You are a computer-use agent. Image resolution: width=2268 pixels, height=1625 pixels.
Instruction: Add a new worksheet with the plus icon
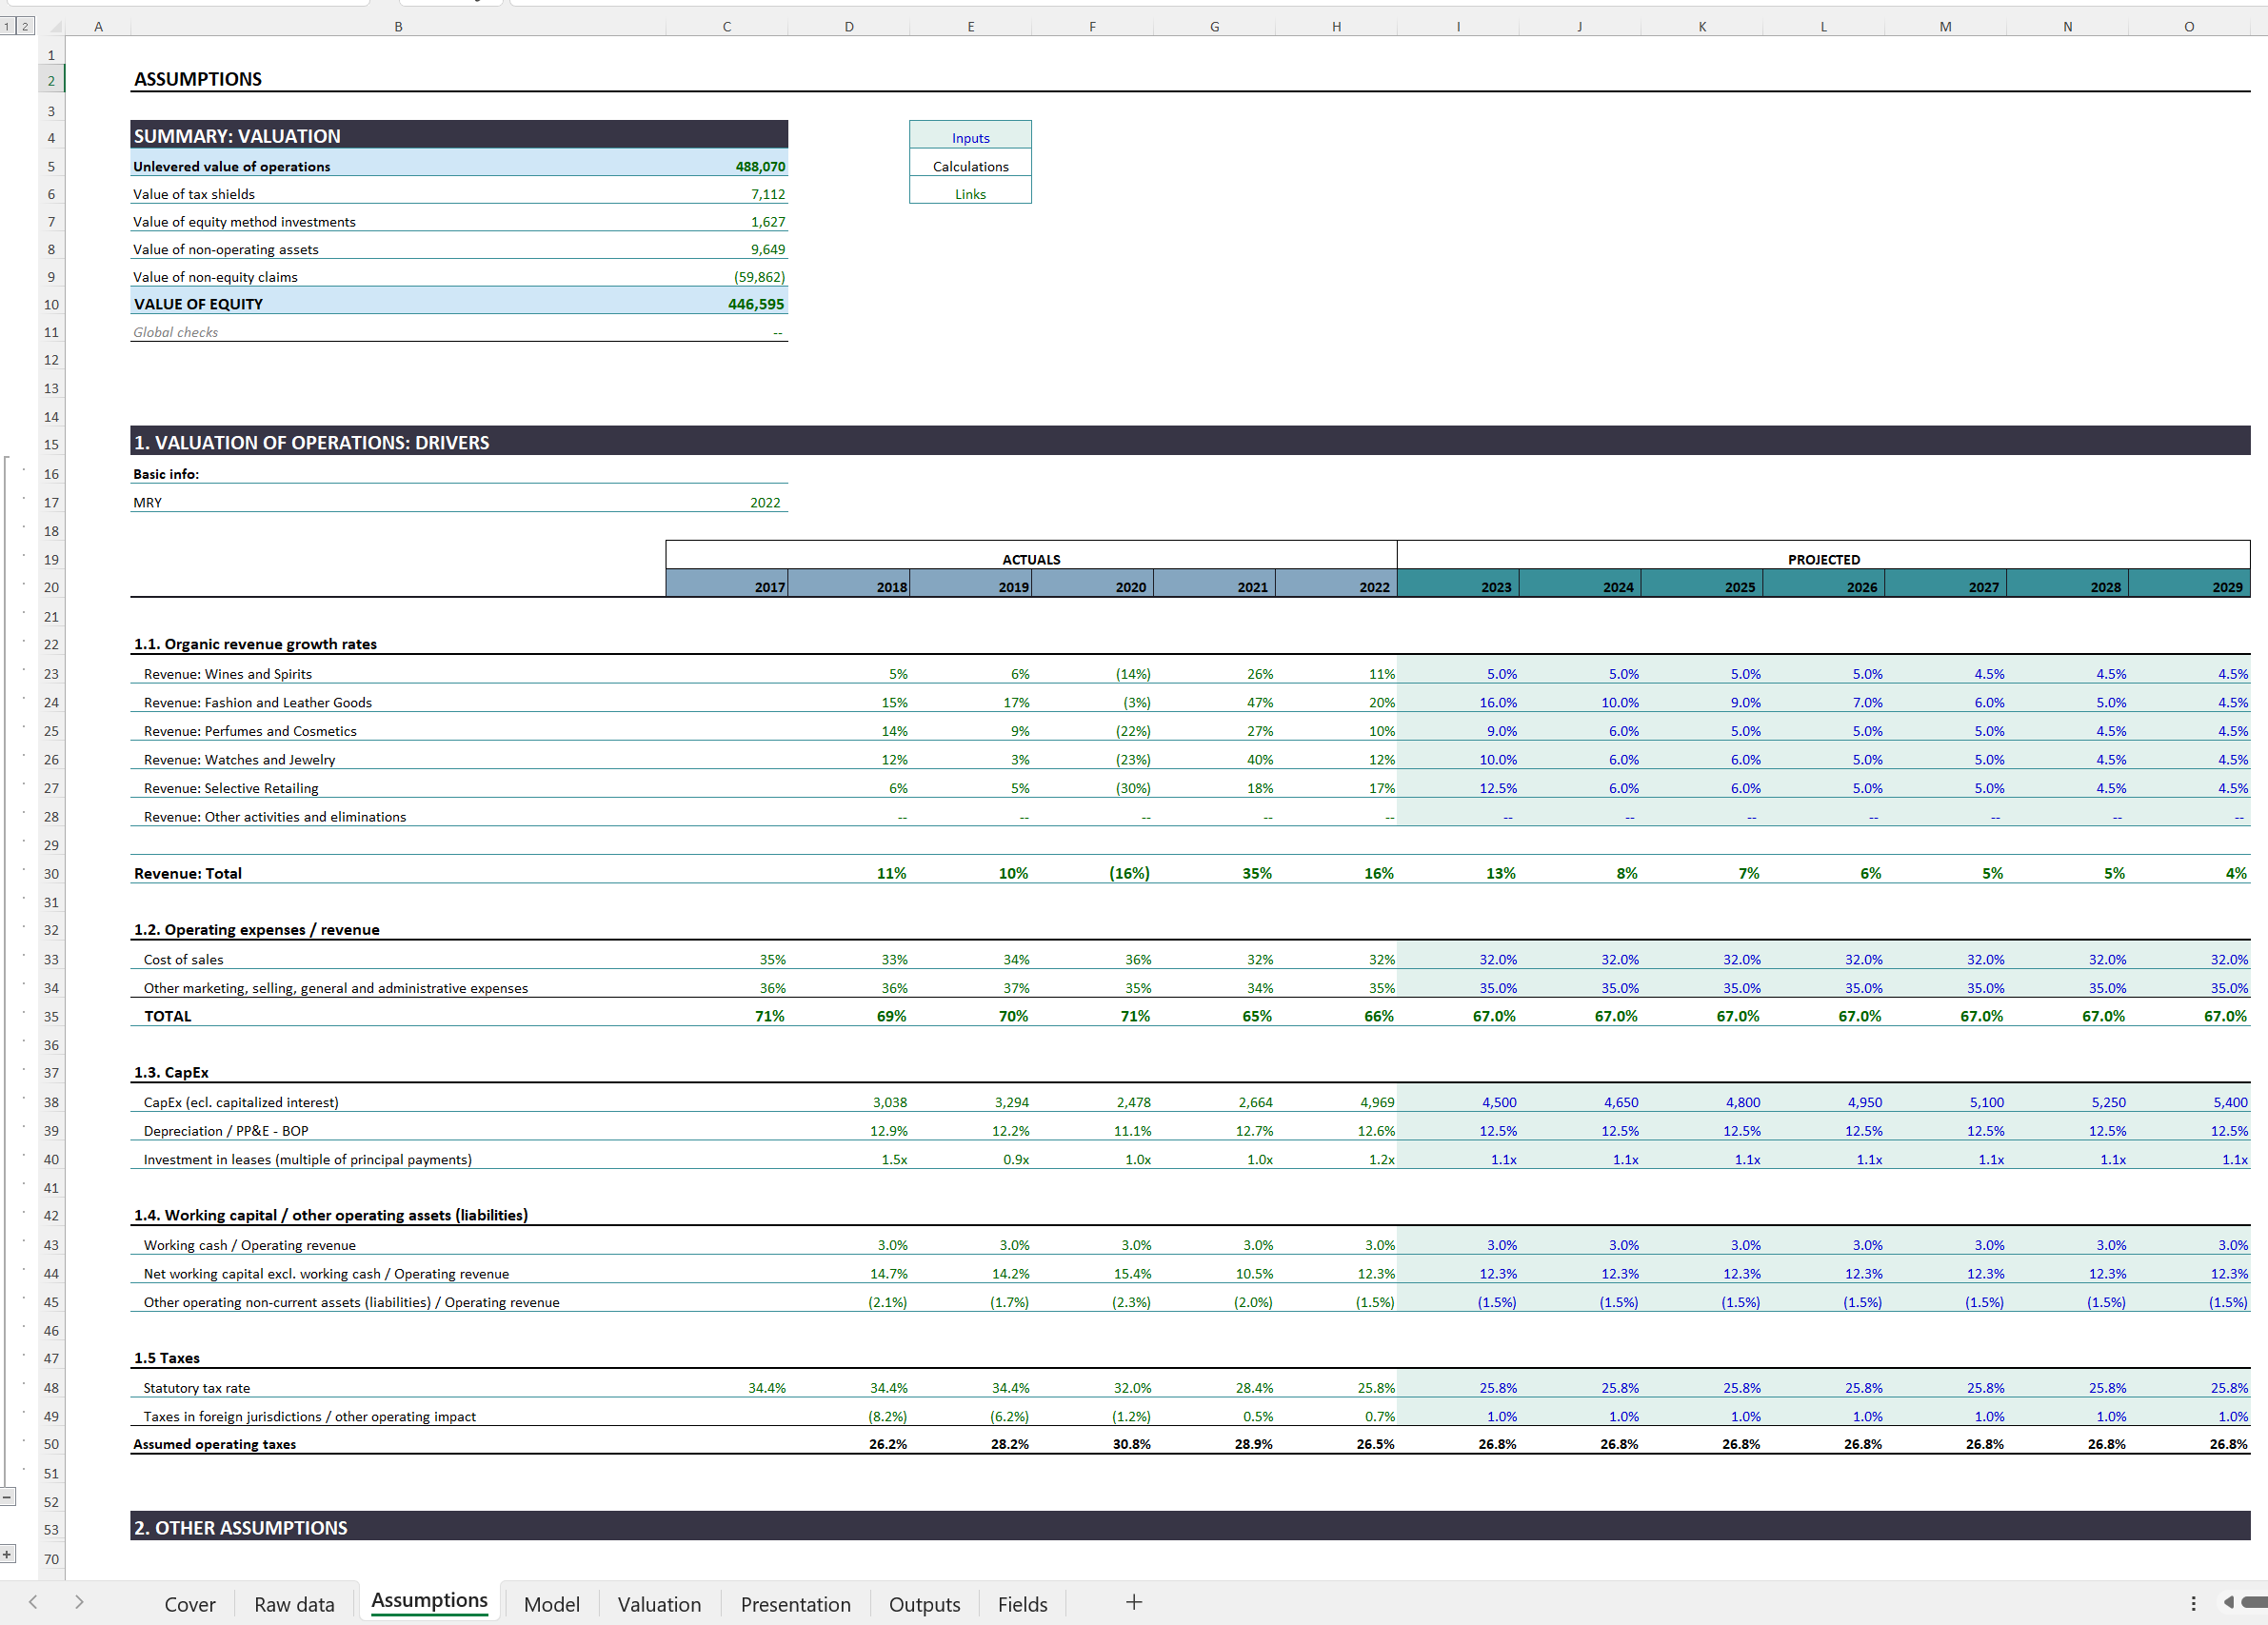1134,1603
